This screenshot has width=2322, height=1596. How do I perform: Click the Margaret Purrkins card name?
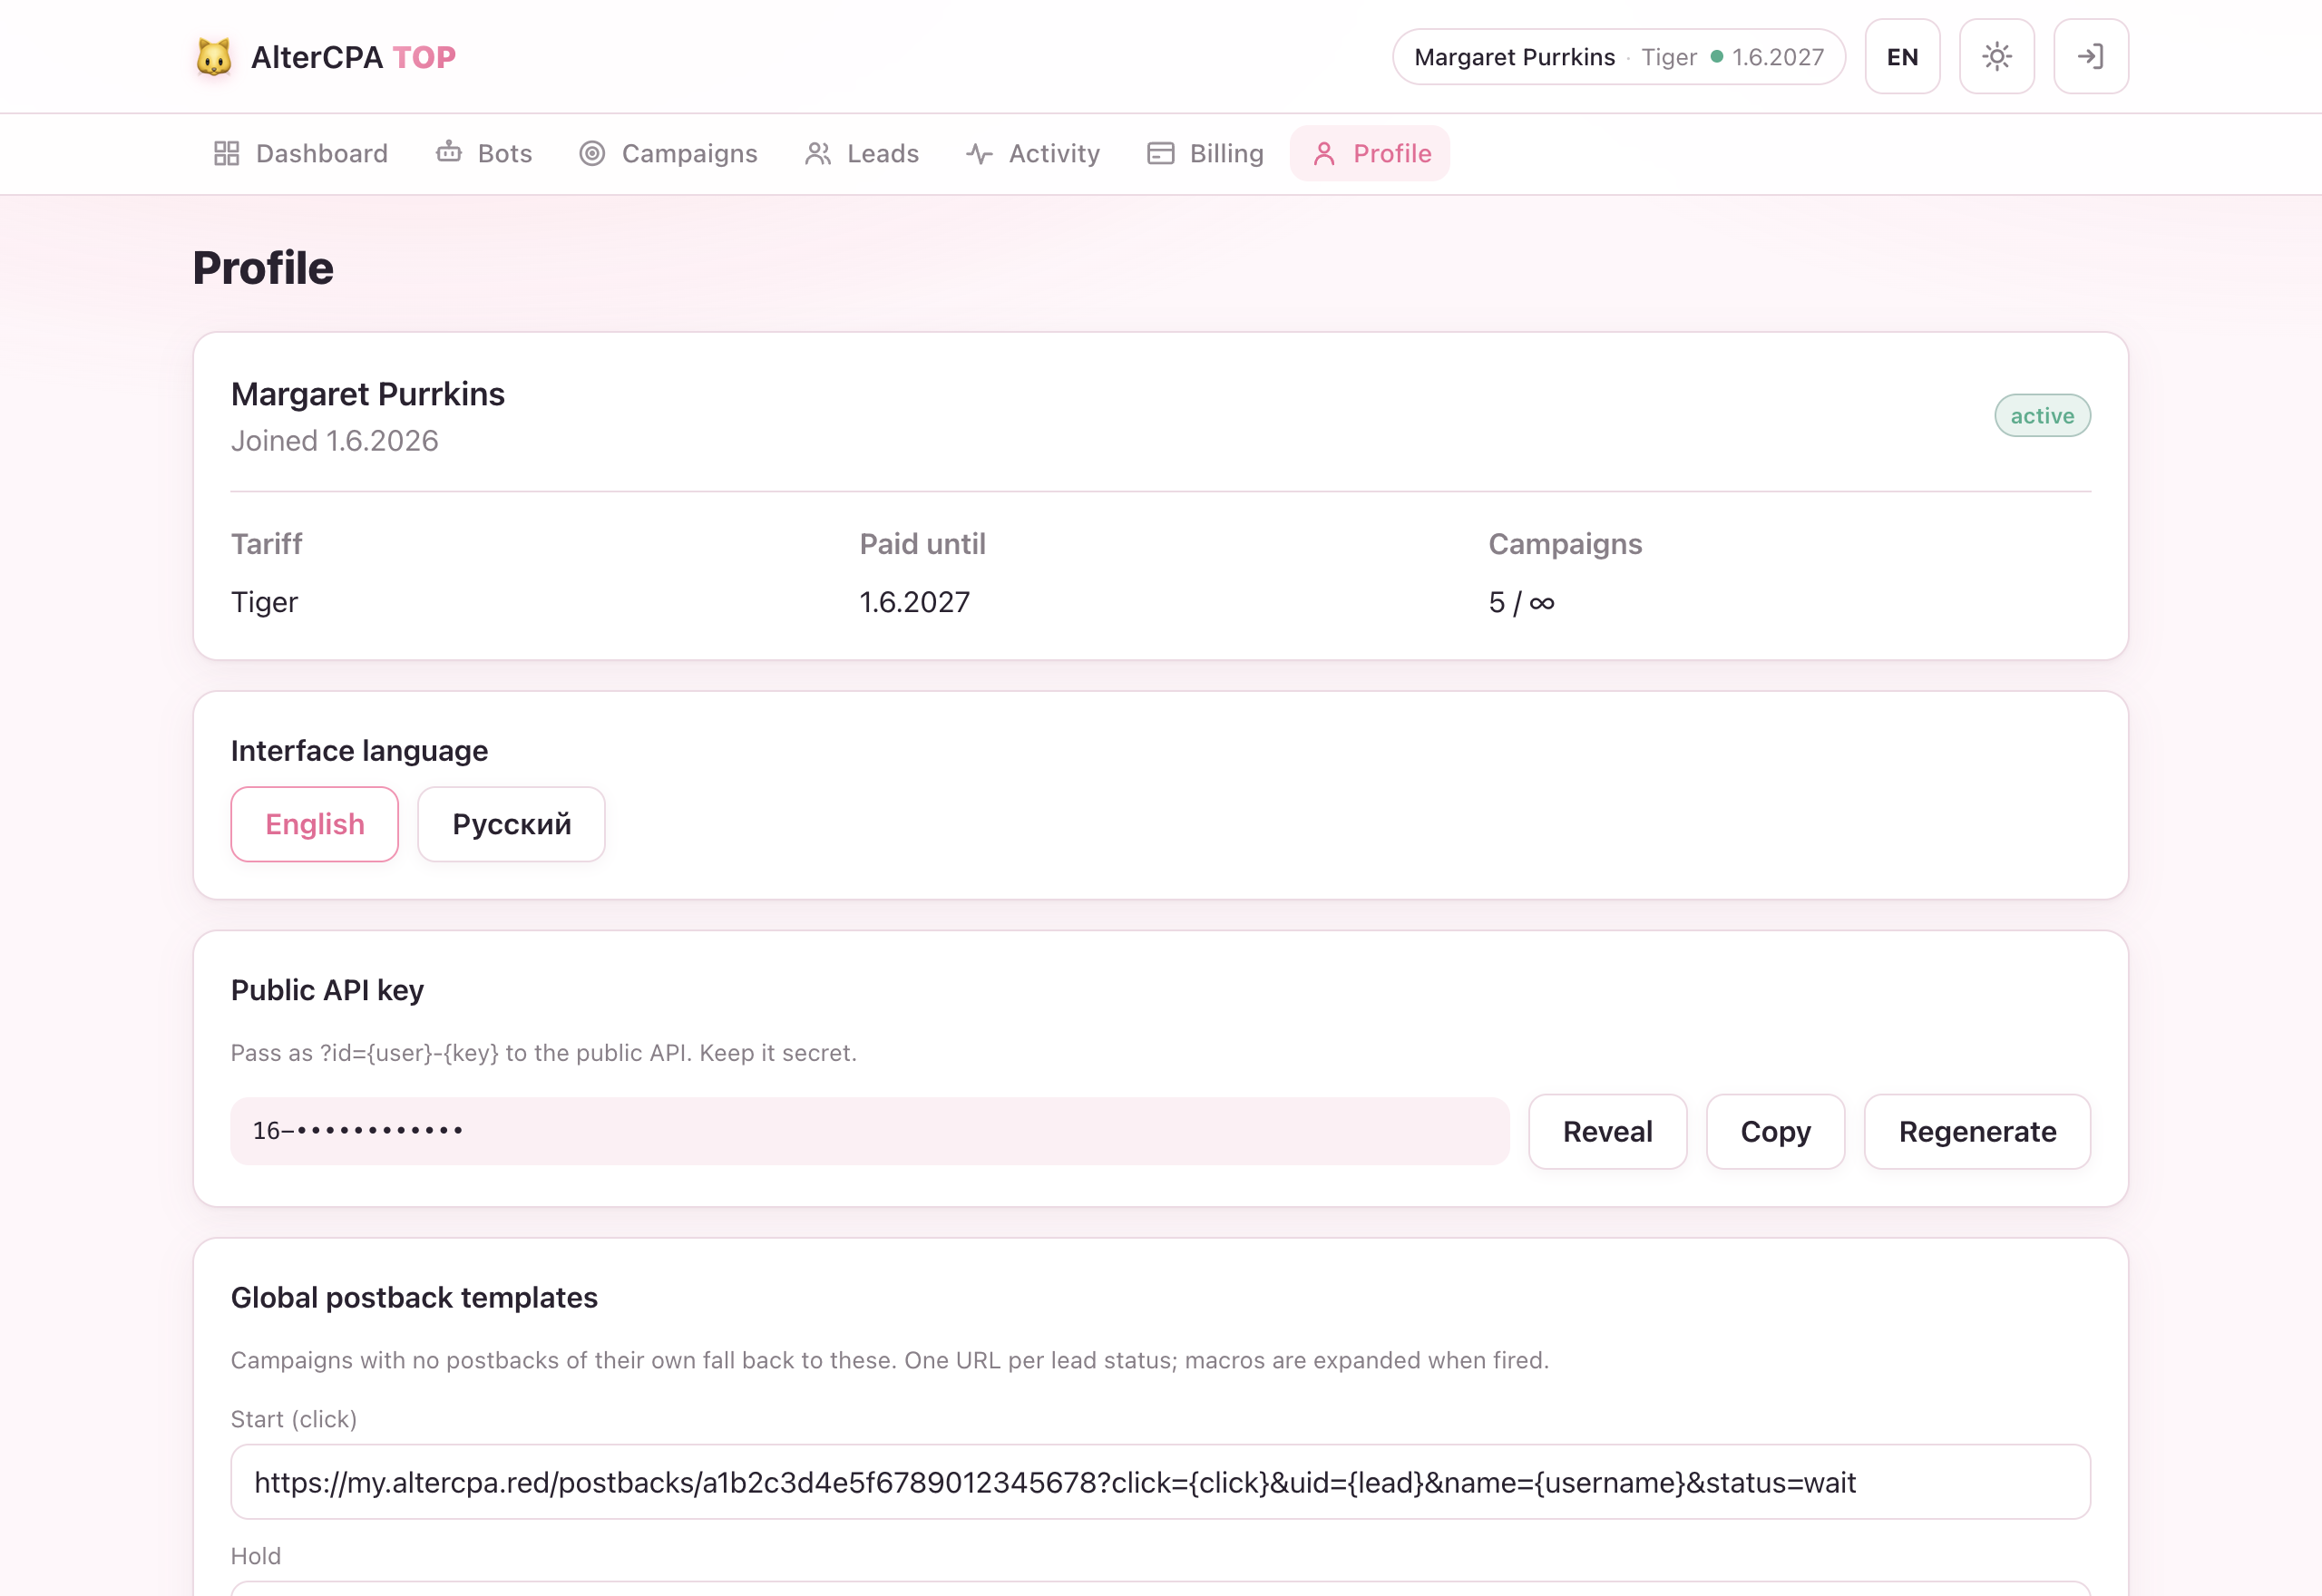coord(368,394)
